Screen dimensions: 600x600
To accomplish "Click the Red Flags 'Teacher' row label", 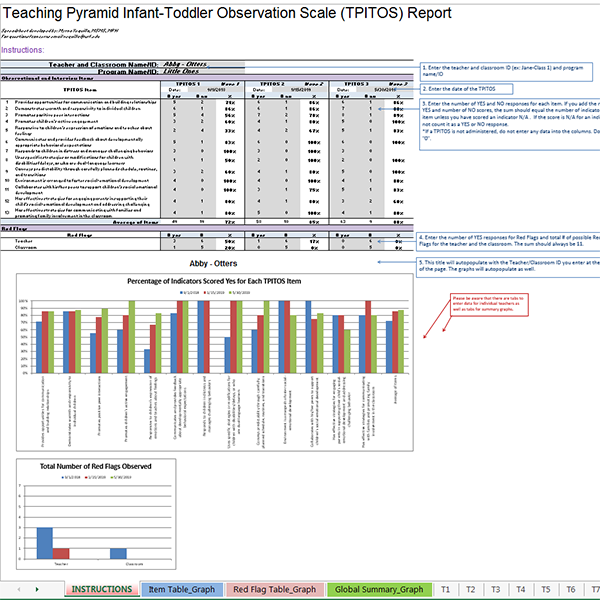I will [x=23, y=241].
